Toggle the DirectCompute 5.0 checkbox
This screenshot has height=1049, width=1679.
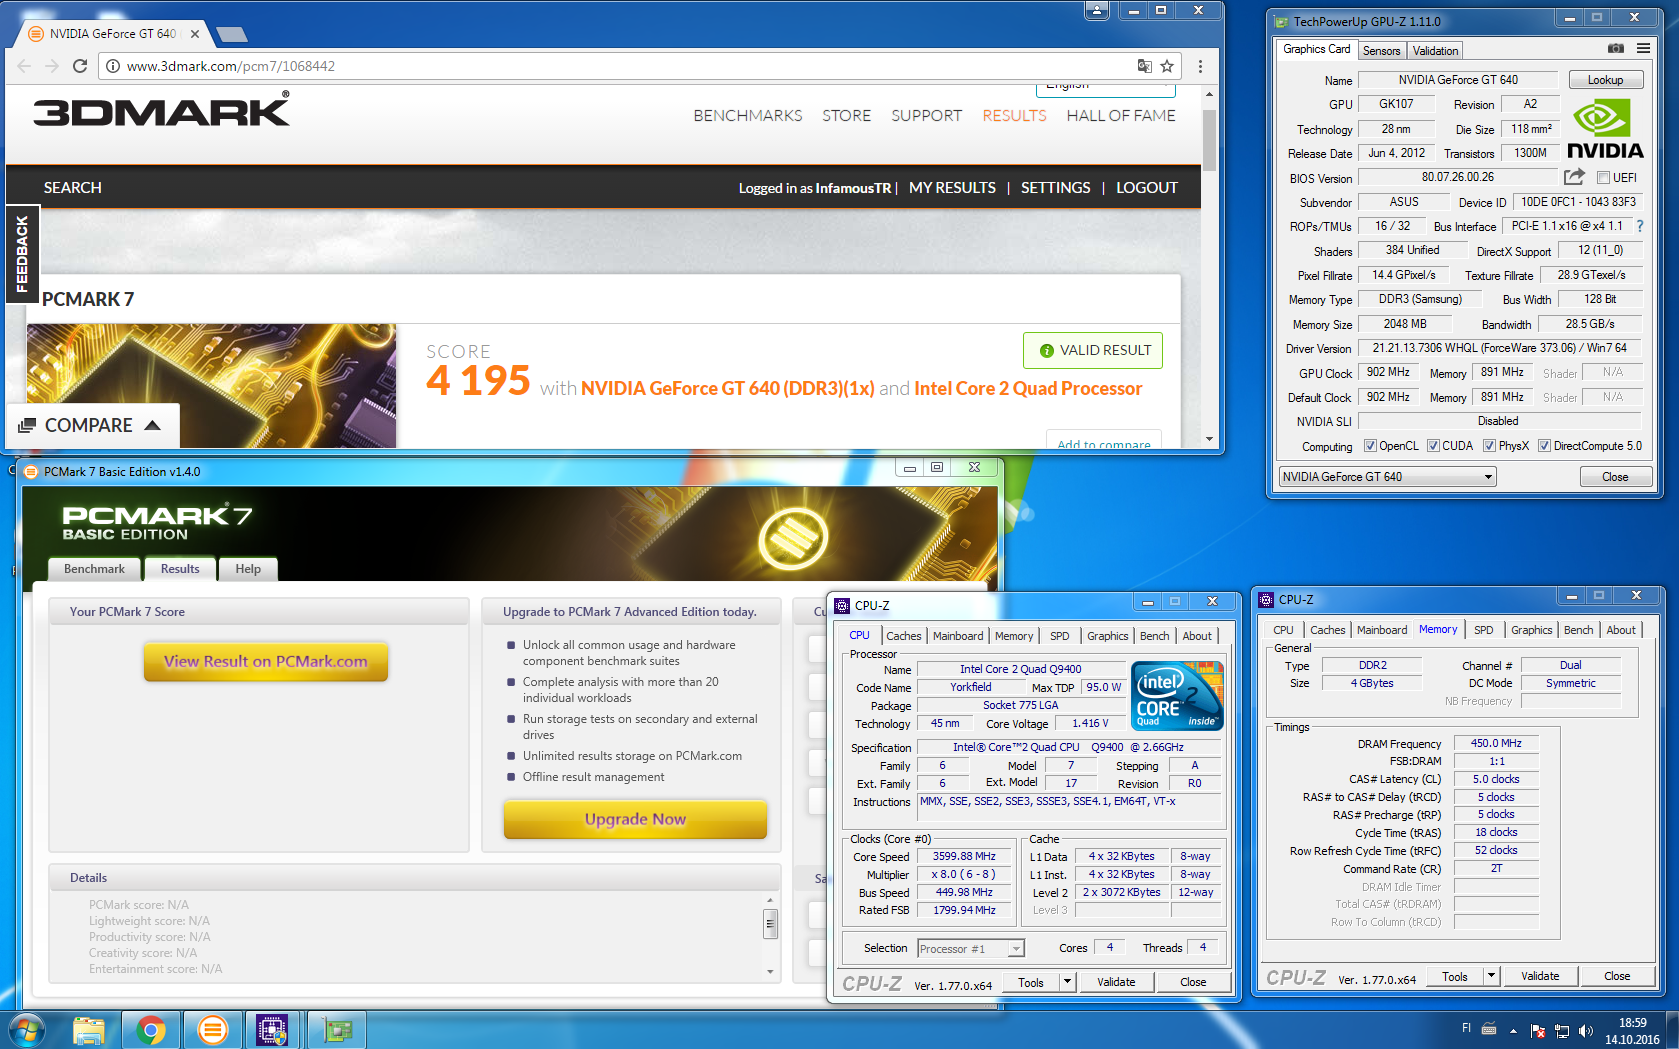(x=1544, y=446)
